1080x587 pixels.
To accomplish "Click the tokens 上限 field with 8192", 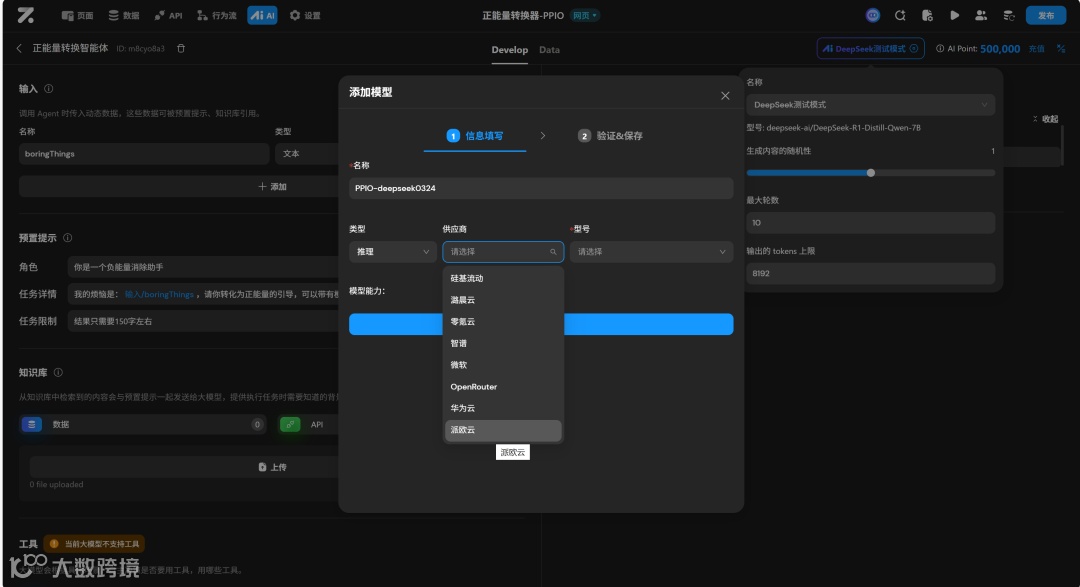I will tap(871, 274).
